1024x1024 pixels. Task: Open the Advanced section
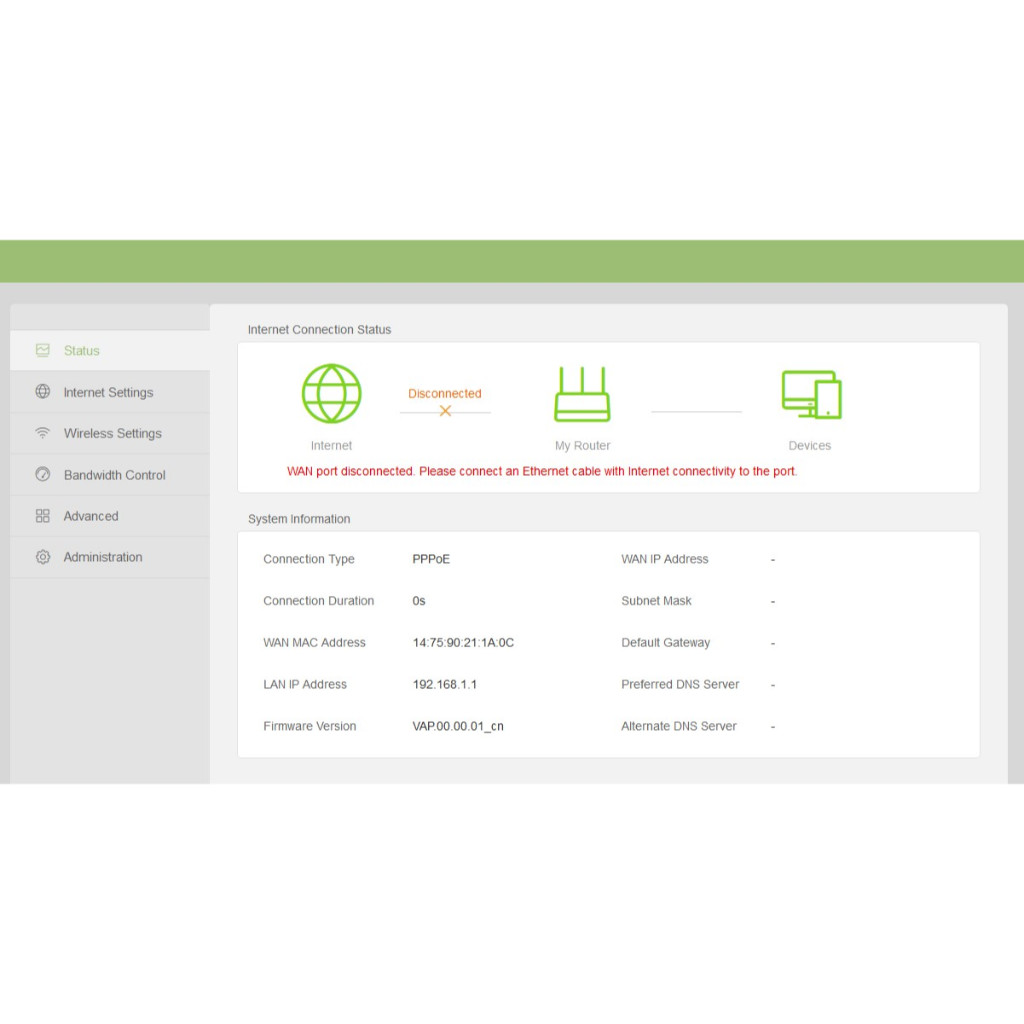(x=91, y=516)
